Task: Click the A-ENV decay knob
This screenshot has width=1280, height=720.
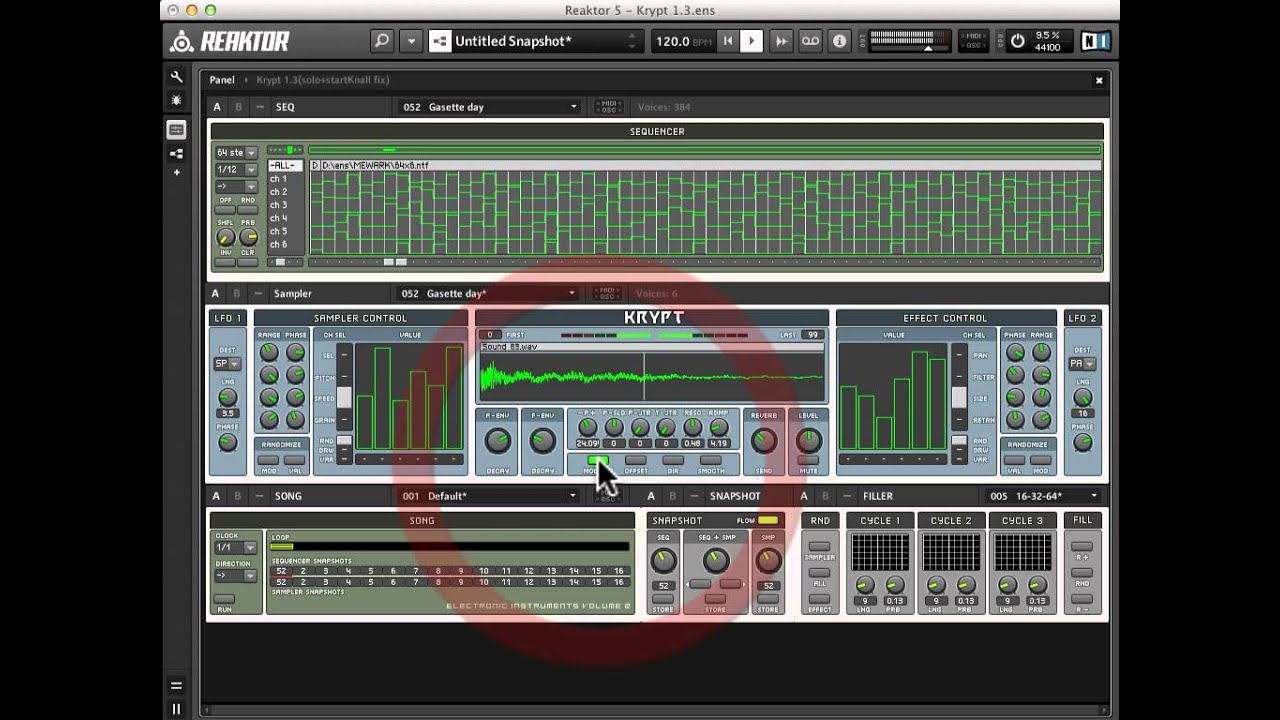Action: [497, 440]
